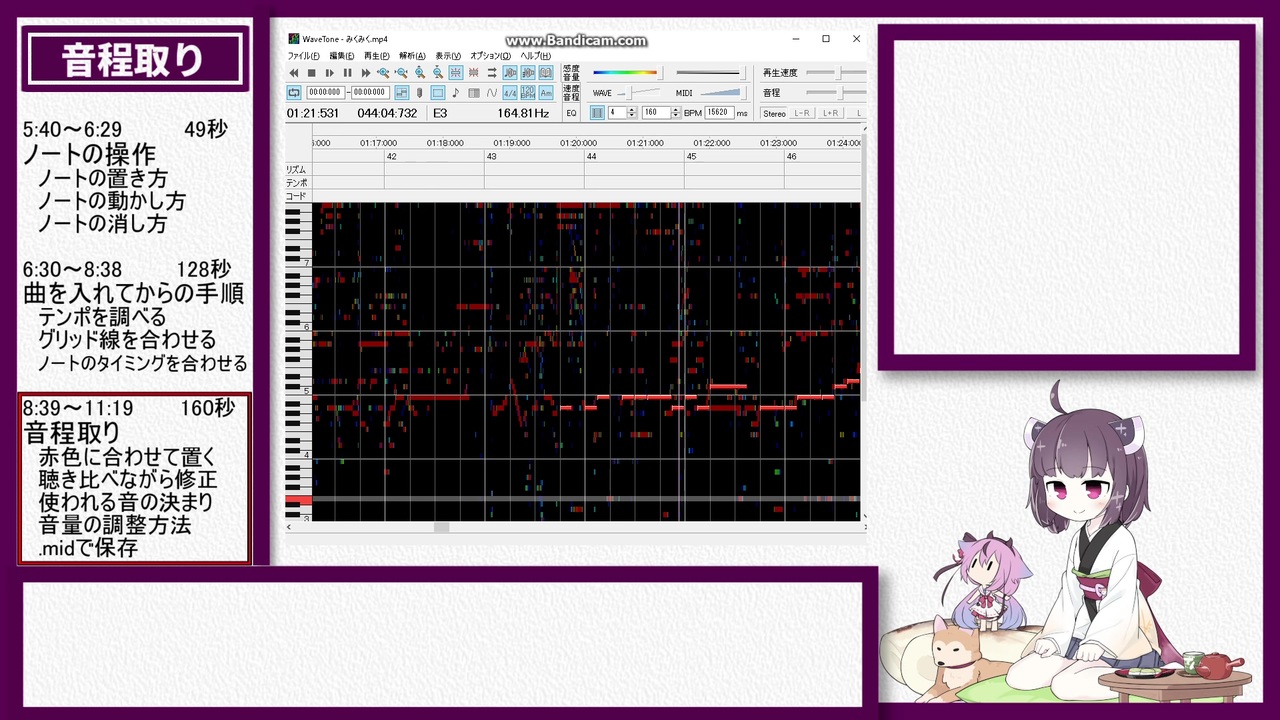Viewport: 1280px width, 720px height.
Task: Click measure marker 44 on the ruler
Action: pos(592,157)
